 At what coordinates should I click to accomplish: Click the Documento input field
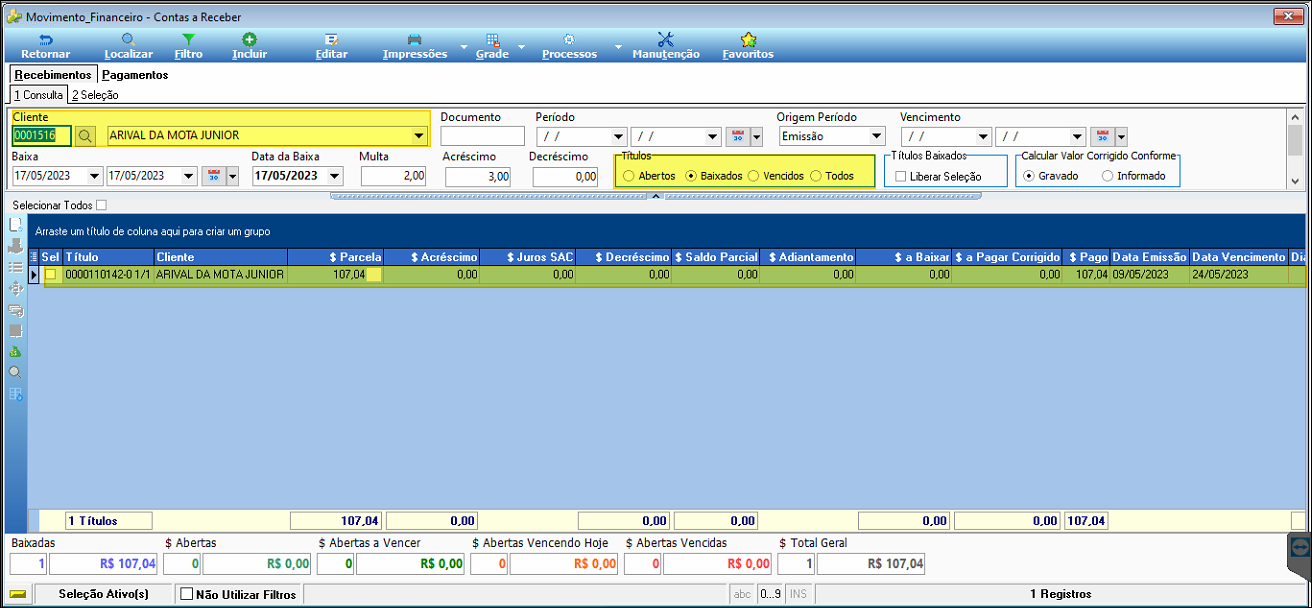click(482, 136)
